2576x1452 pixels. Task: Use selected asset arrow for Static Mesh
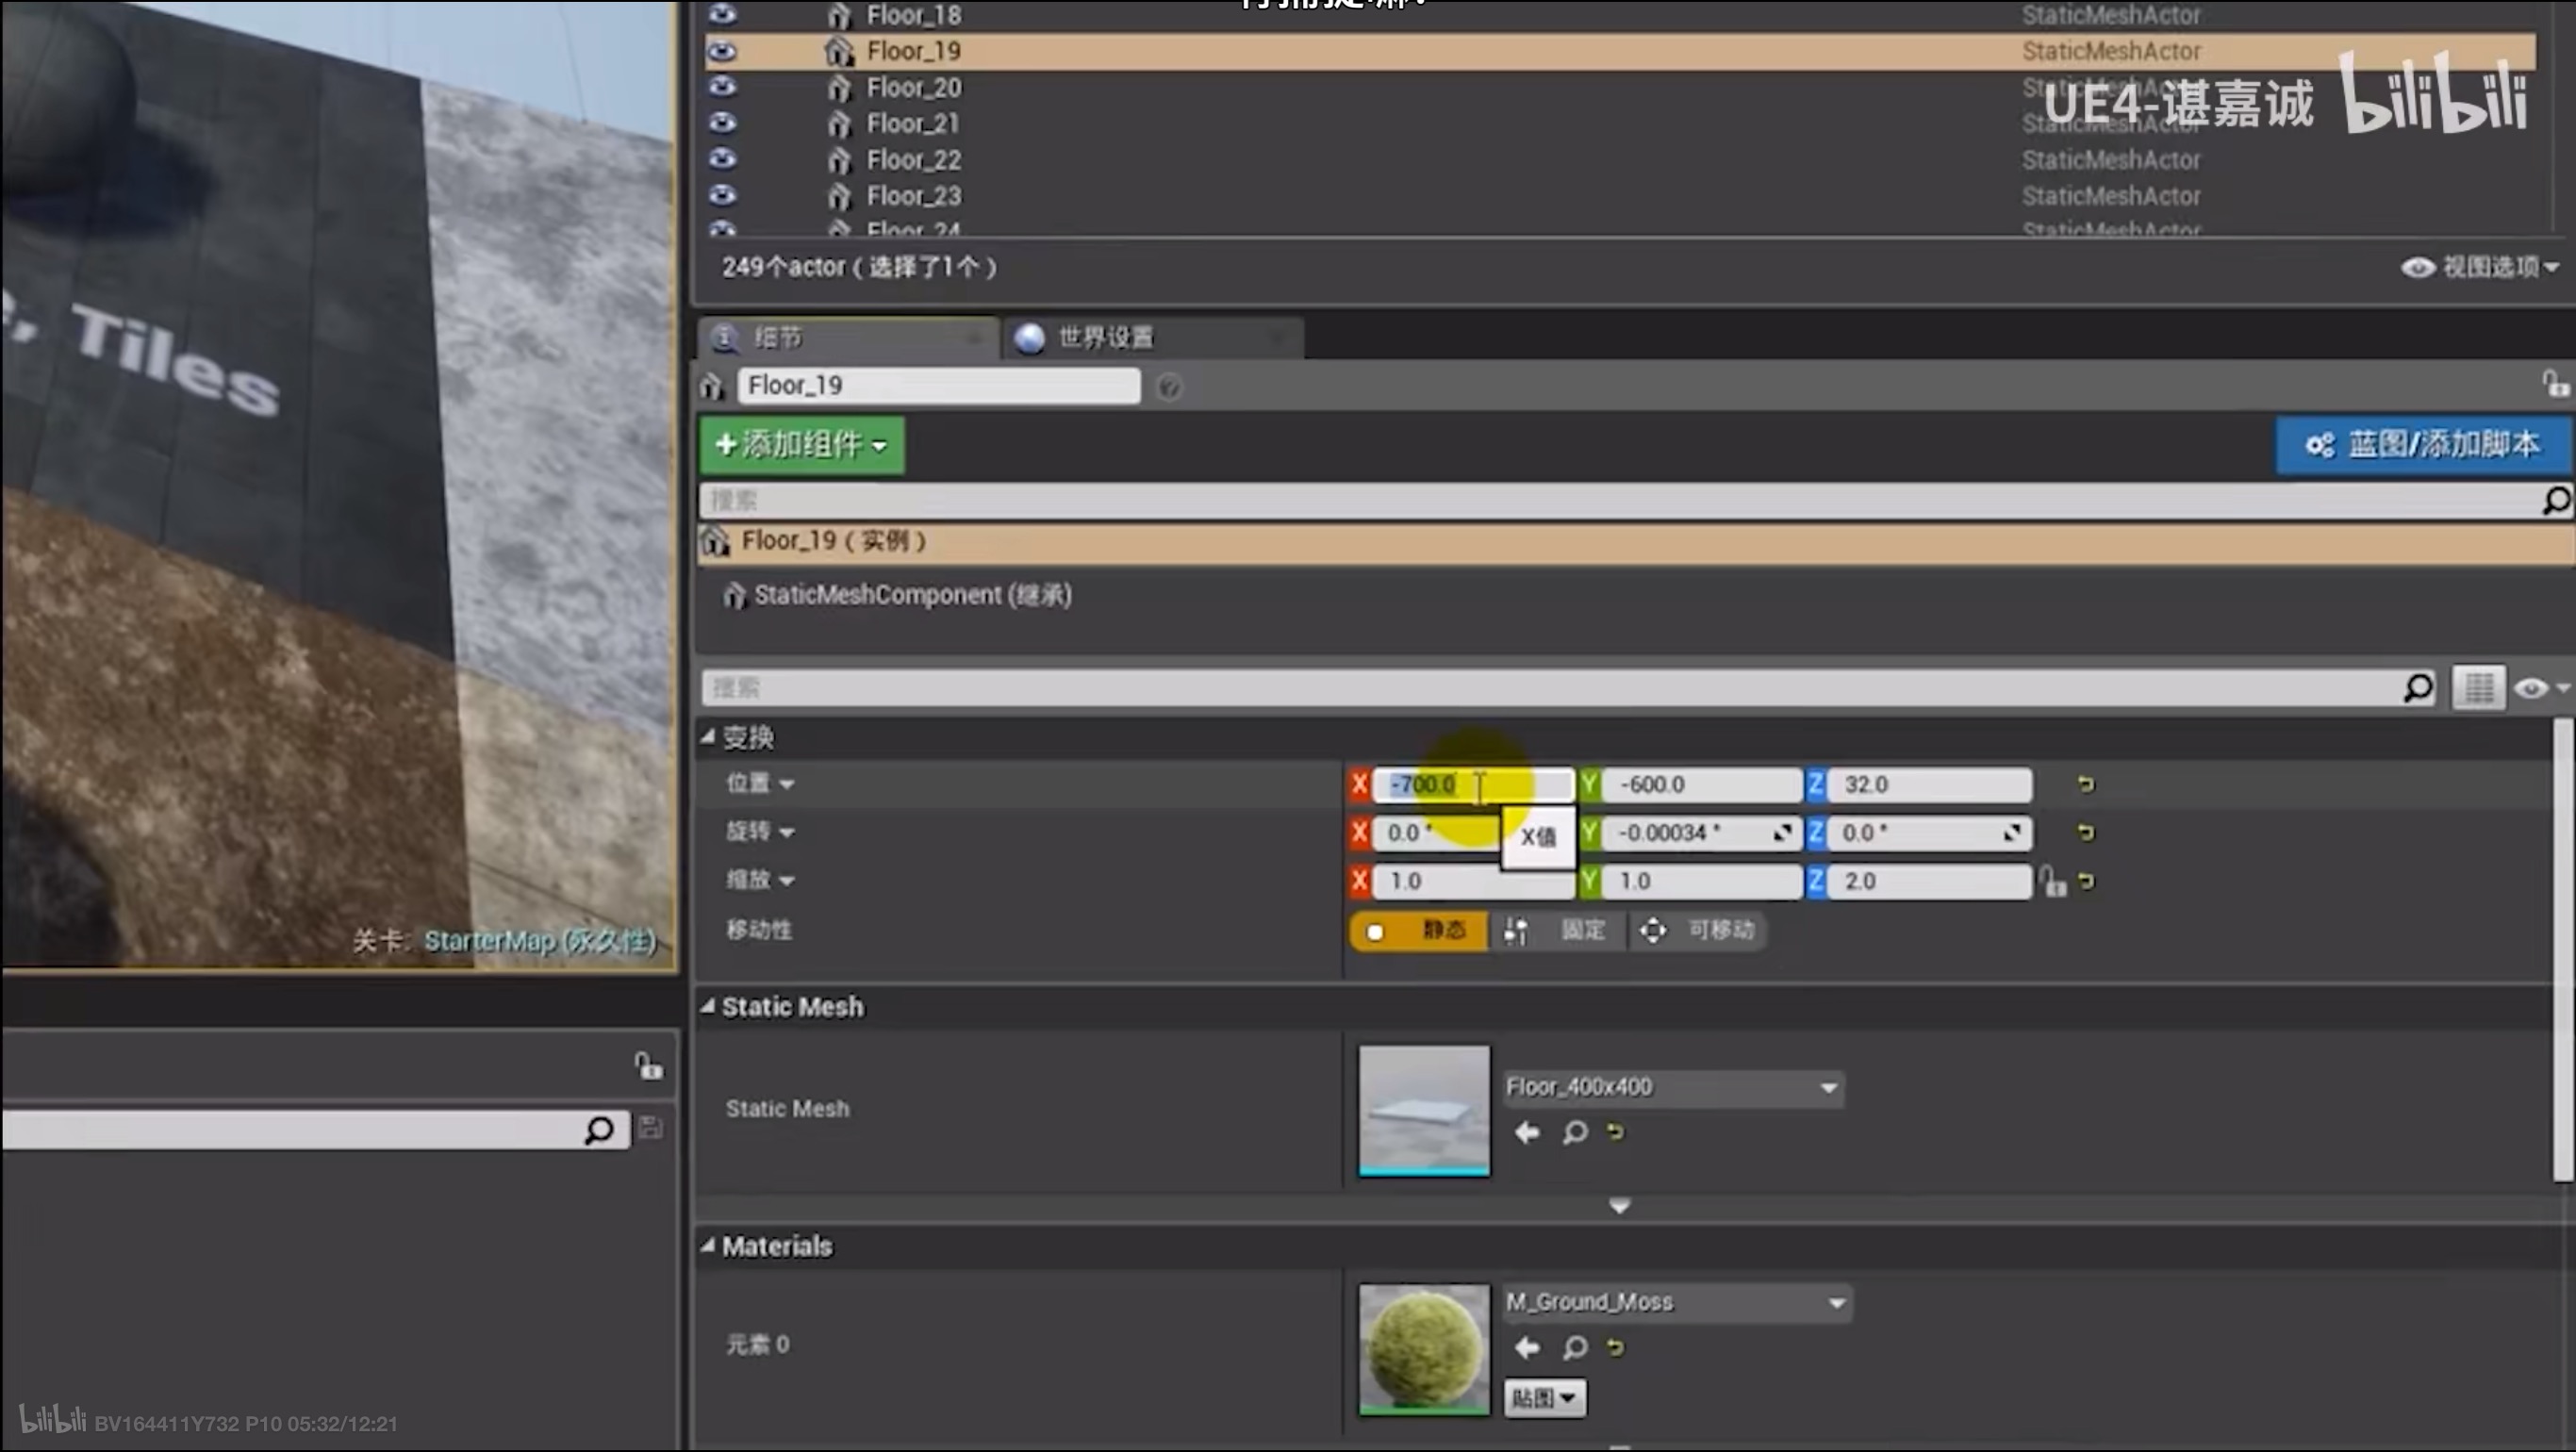click(1526, 1132)
